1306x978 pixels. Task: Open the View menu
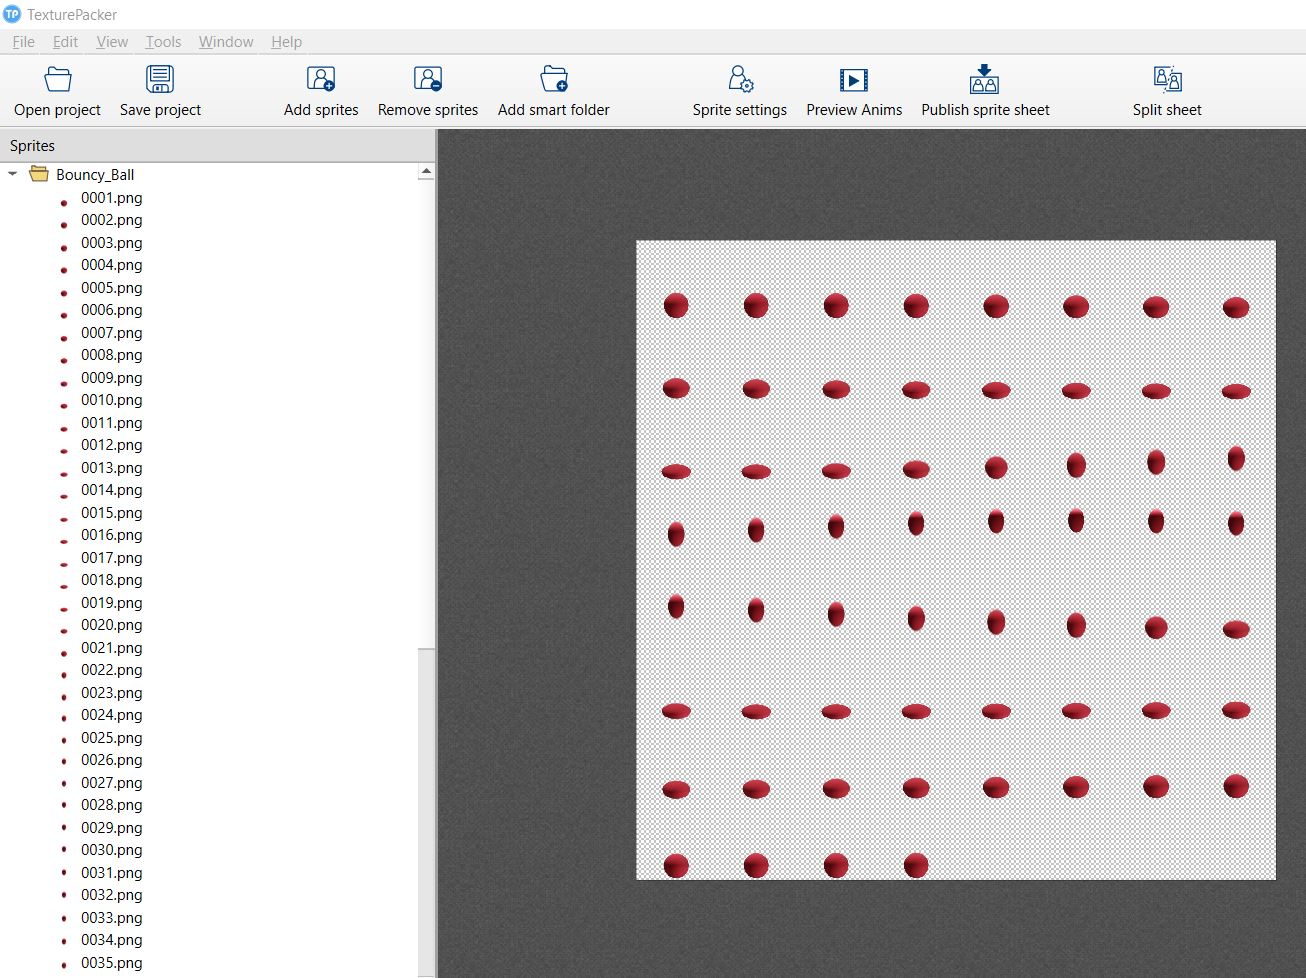click(111, 42)
